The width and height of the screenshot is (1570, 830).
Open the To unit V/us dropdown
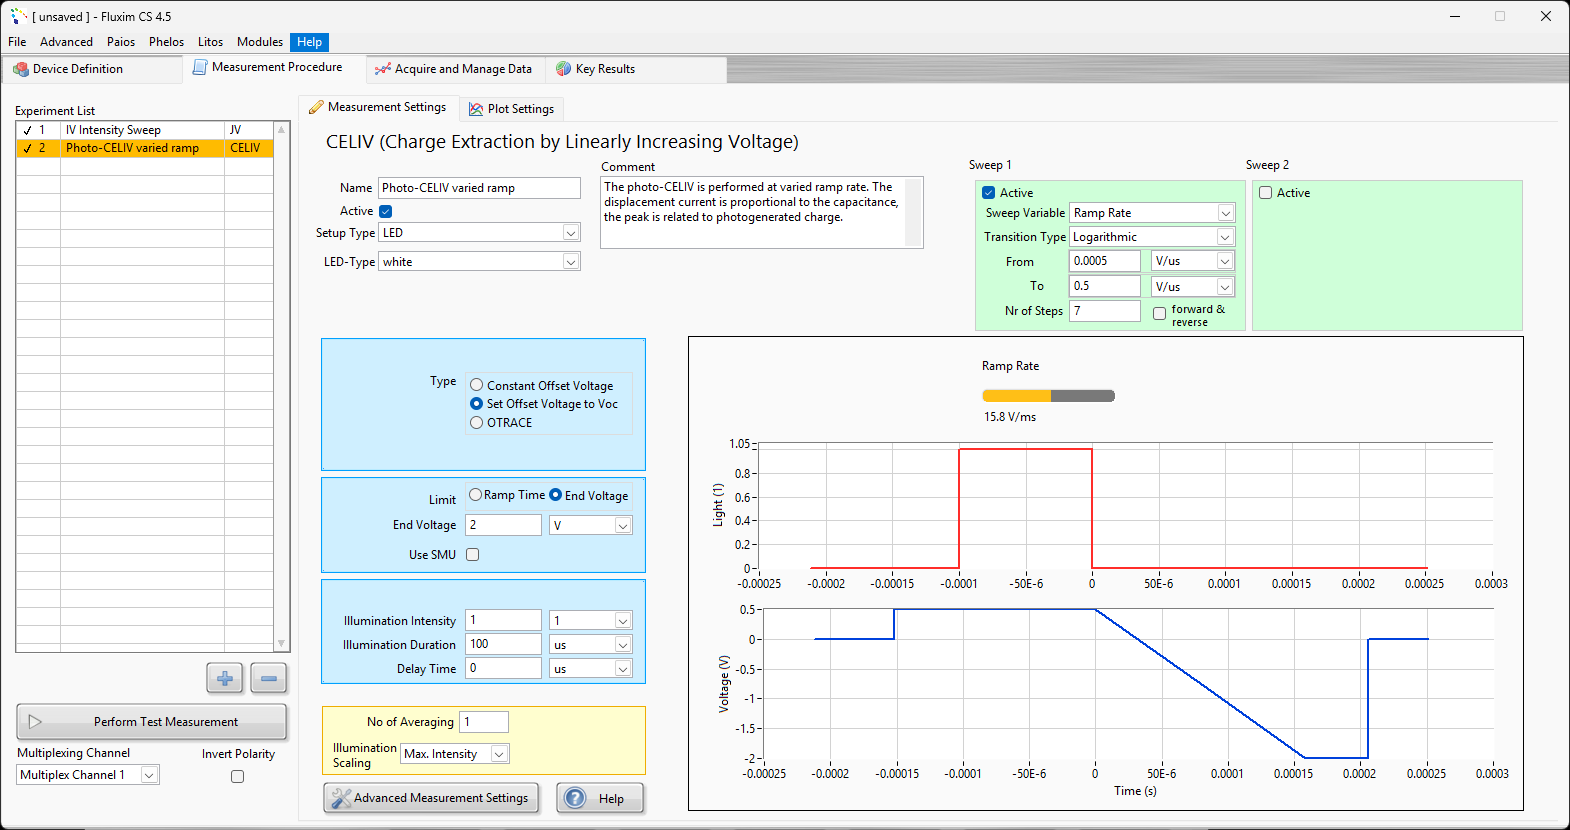tap(1225, 287)
